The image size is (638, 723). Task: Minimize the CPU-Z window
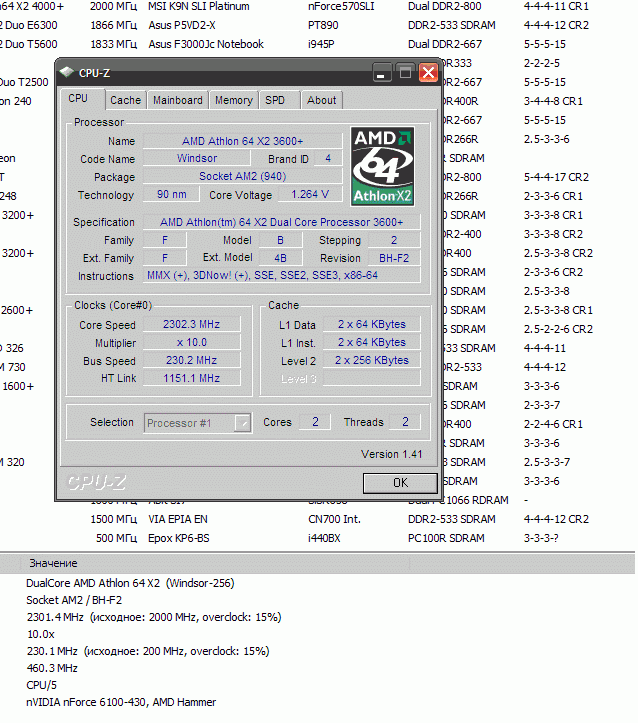381,73
